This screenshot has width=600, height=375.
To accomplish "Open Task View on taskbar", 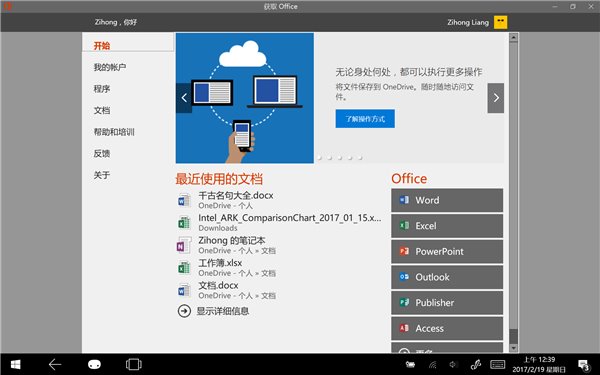I will pos(134,364).
